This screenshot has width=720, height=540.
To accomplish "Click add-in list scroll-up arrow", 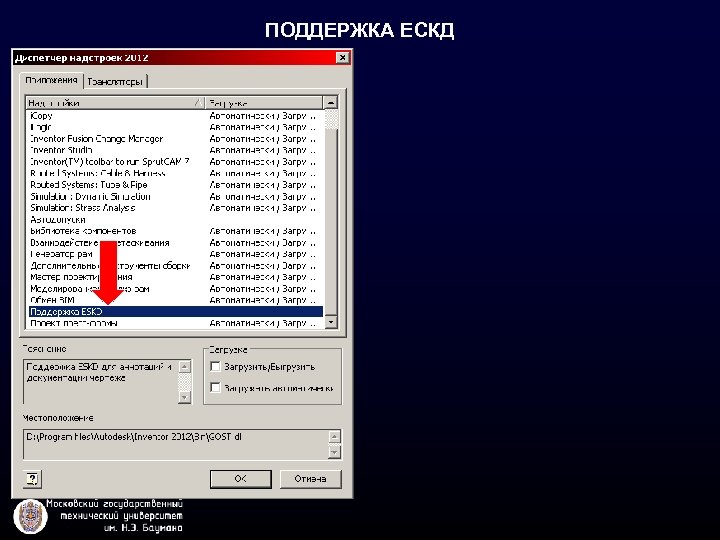I will click(331, 102).
